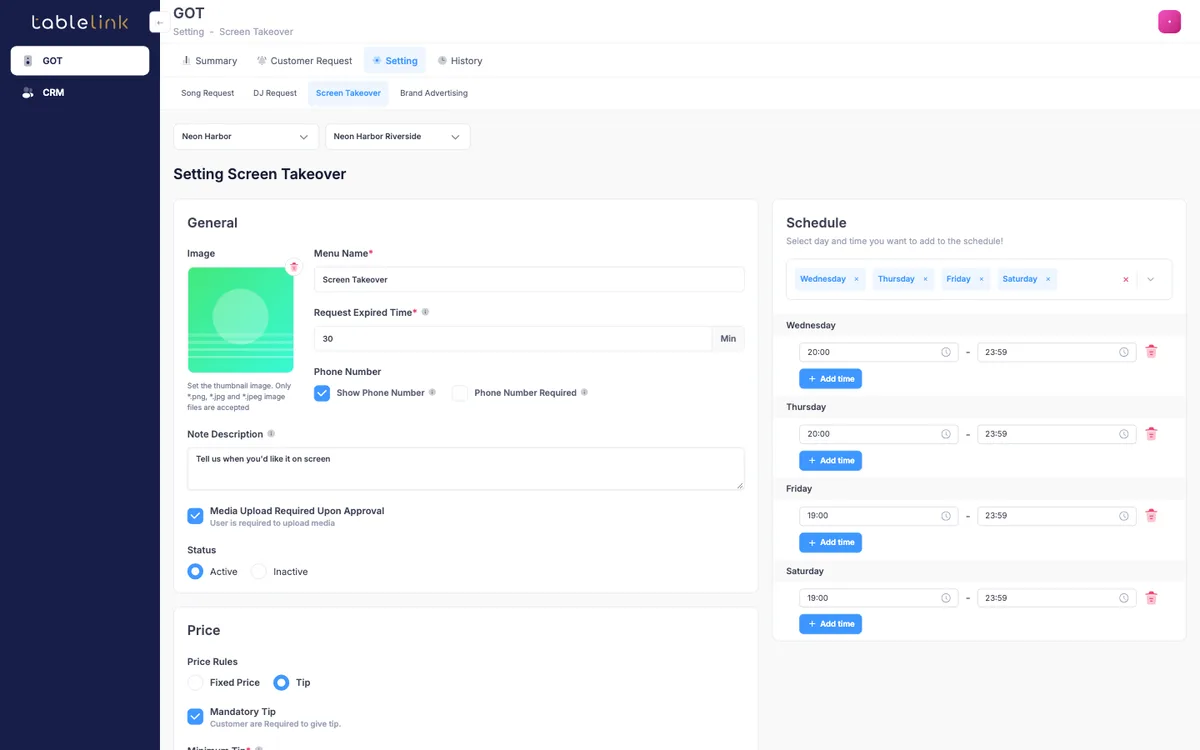Open the Brand Advertising sub-tab
This screenshot has height=750, width=1200.
[x=434, y=93]
